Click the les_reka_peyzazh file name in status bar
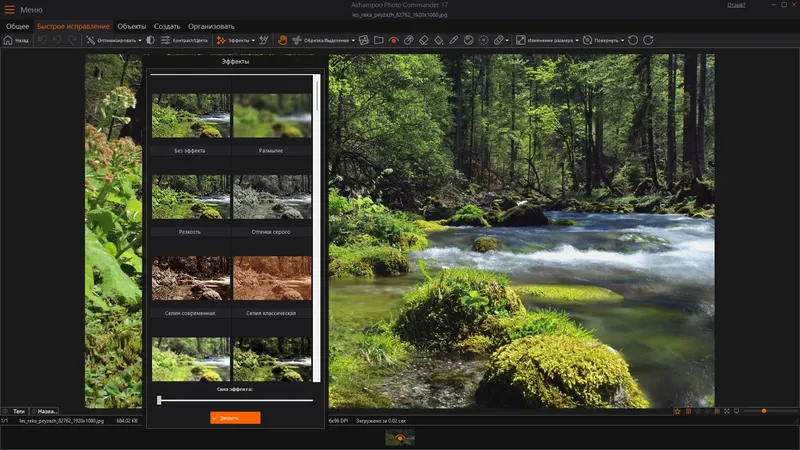Screen dimensions: 800x450 [x=62, y=421]
